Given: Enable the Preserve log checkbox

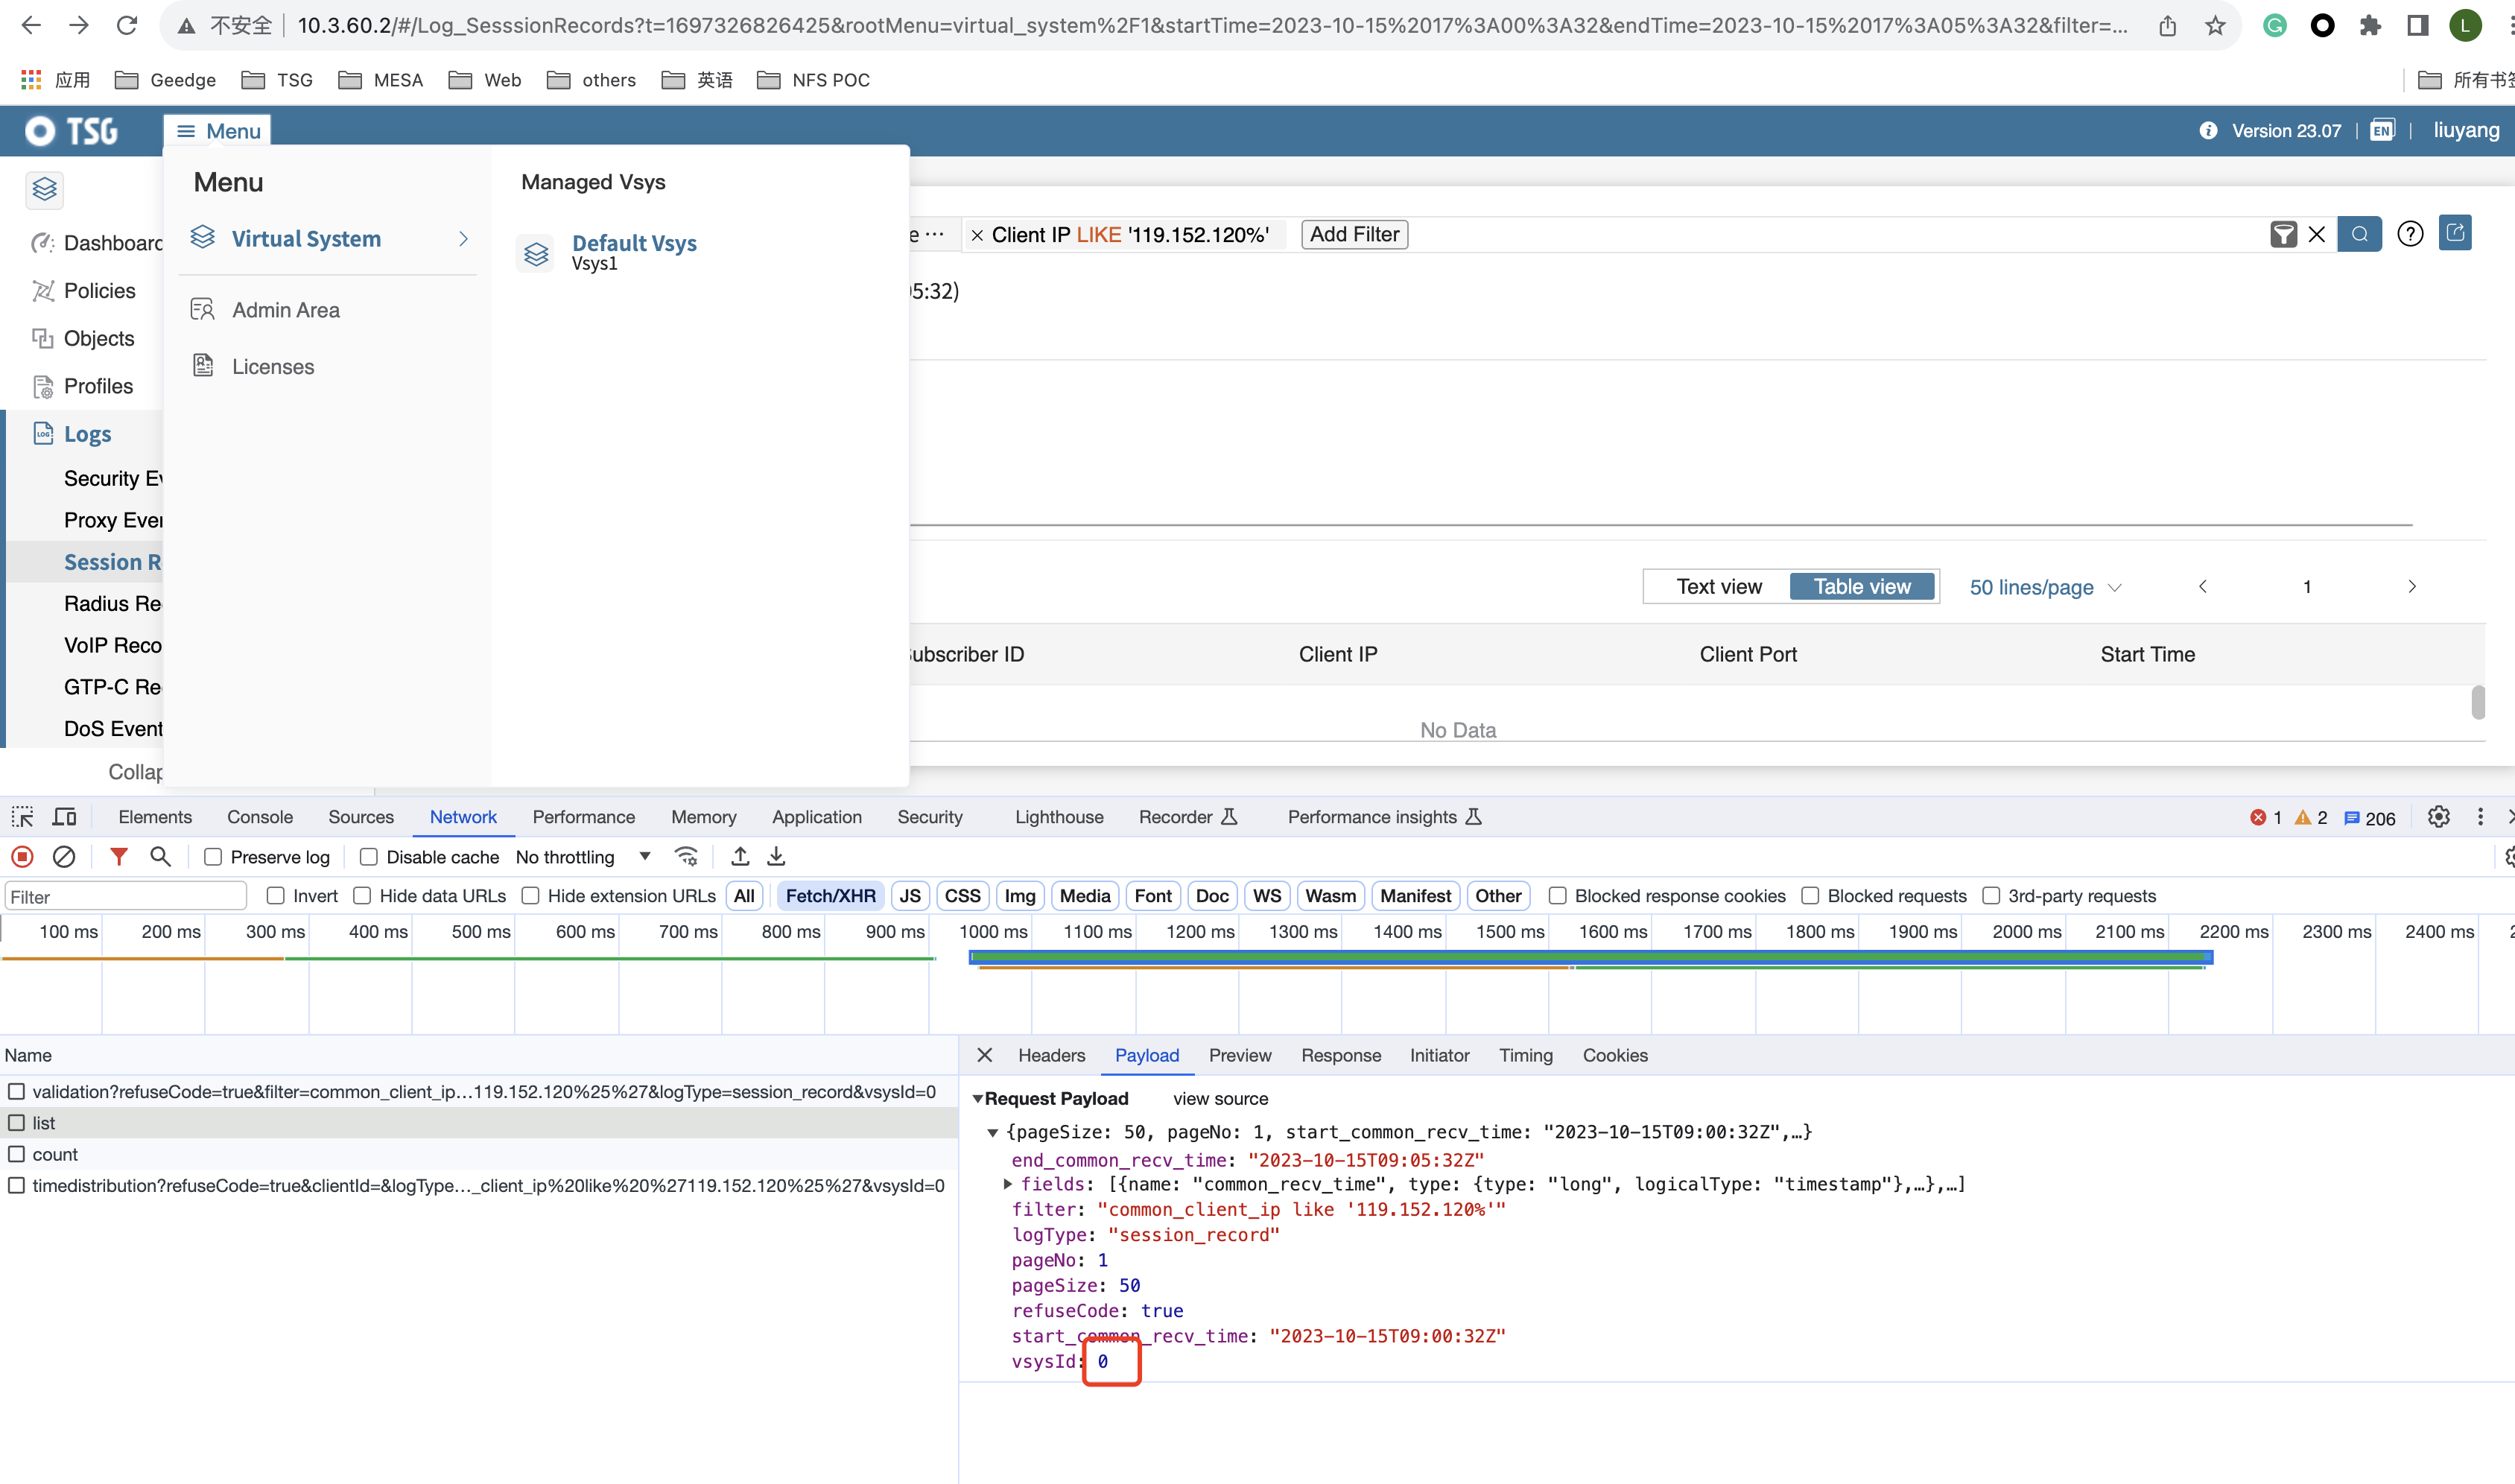Looking at the screenshot, I should point(213,857).
